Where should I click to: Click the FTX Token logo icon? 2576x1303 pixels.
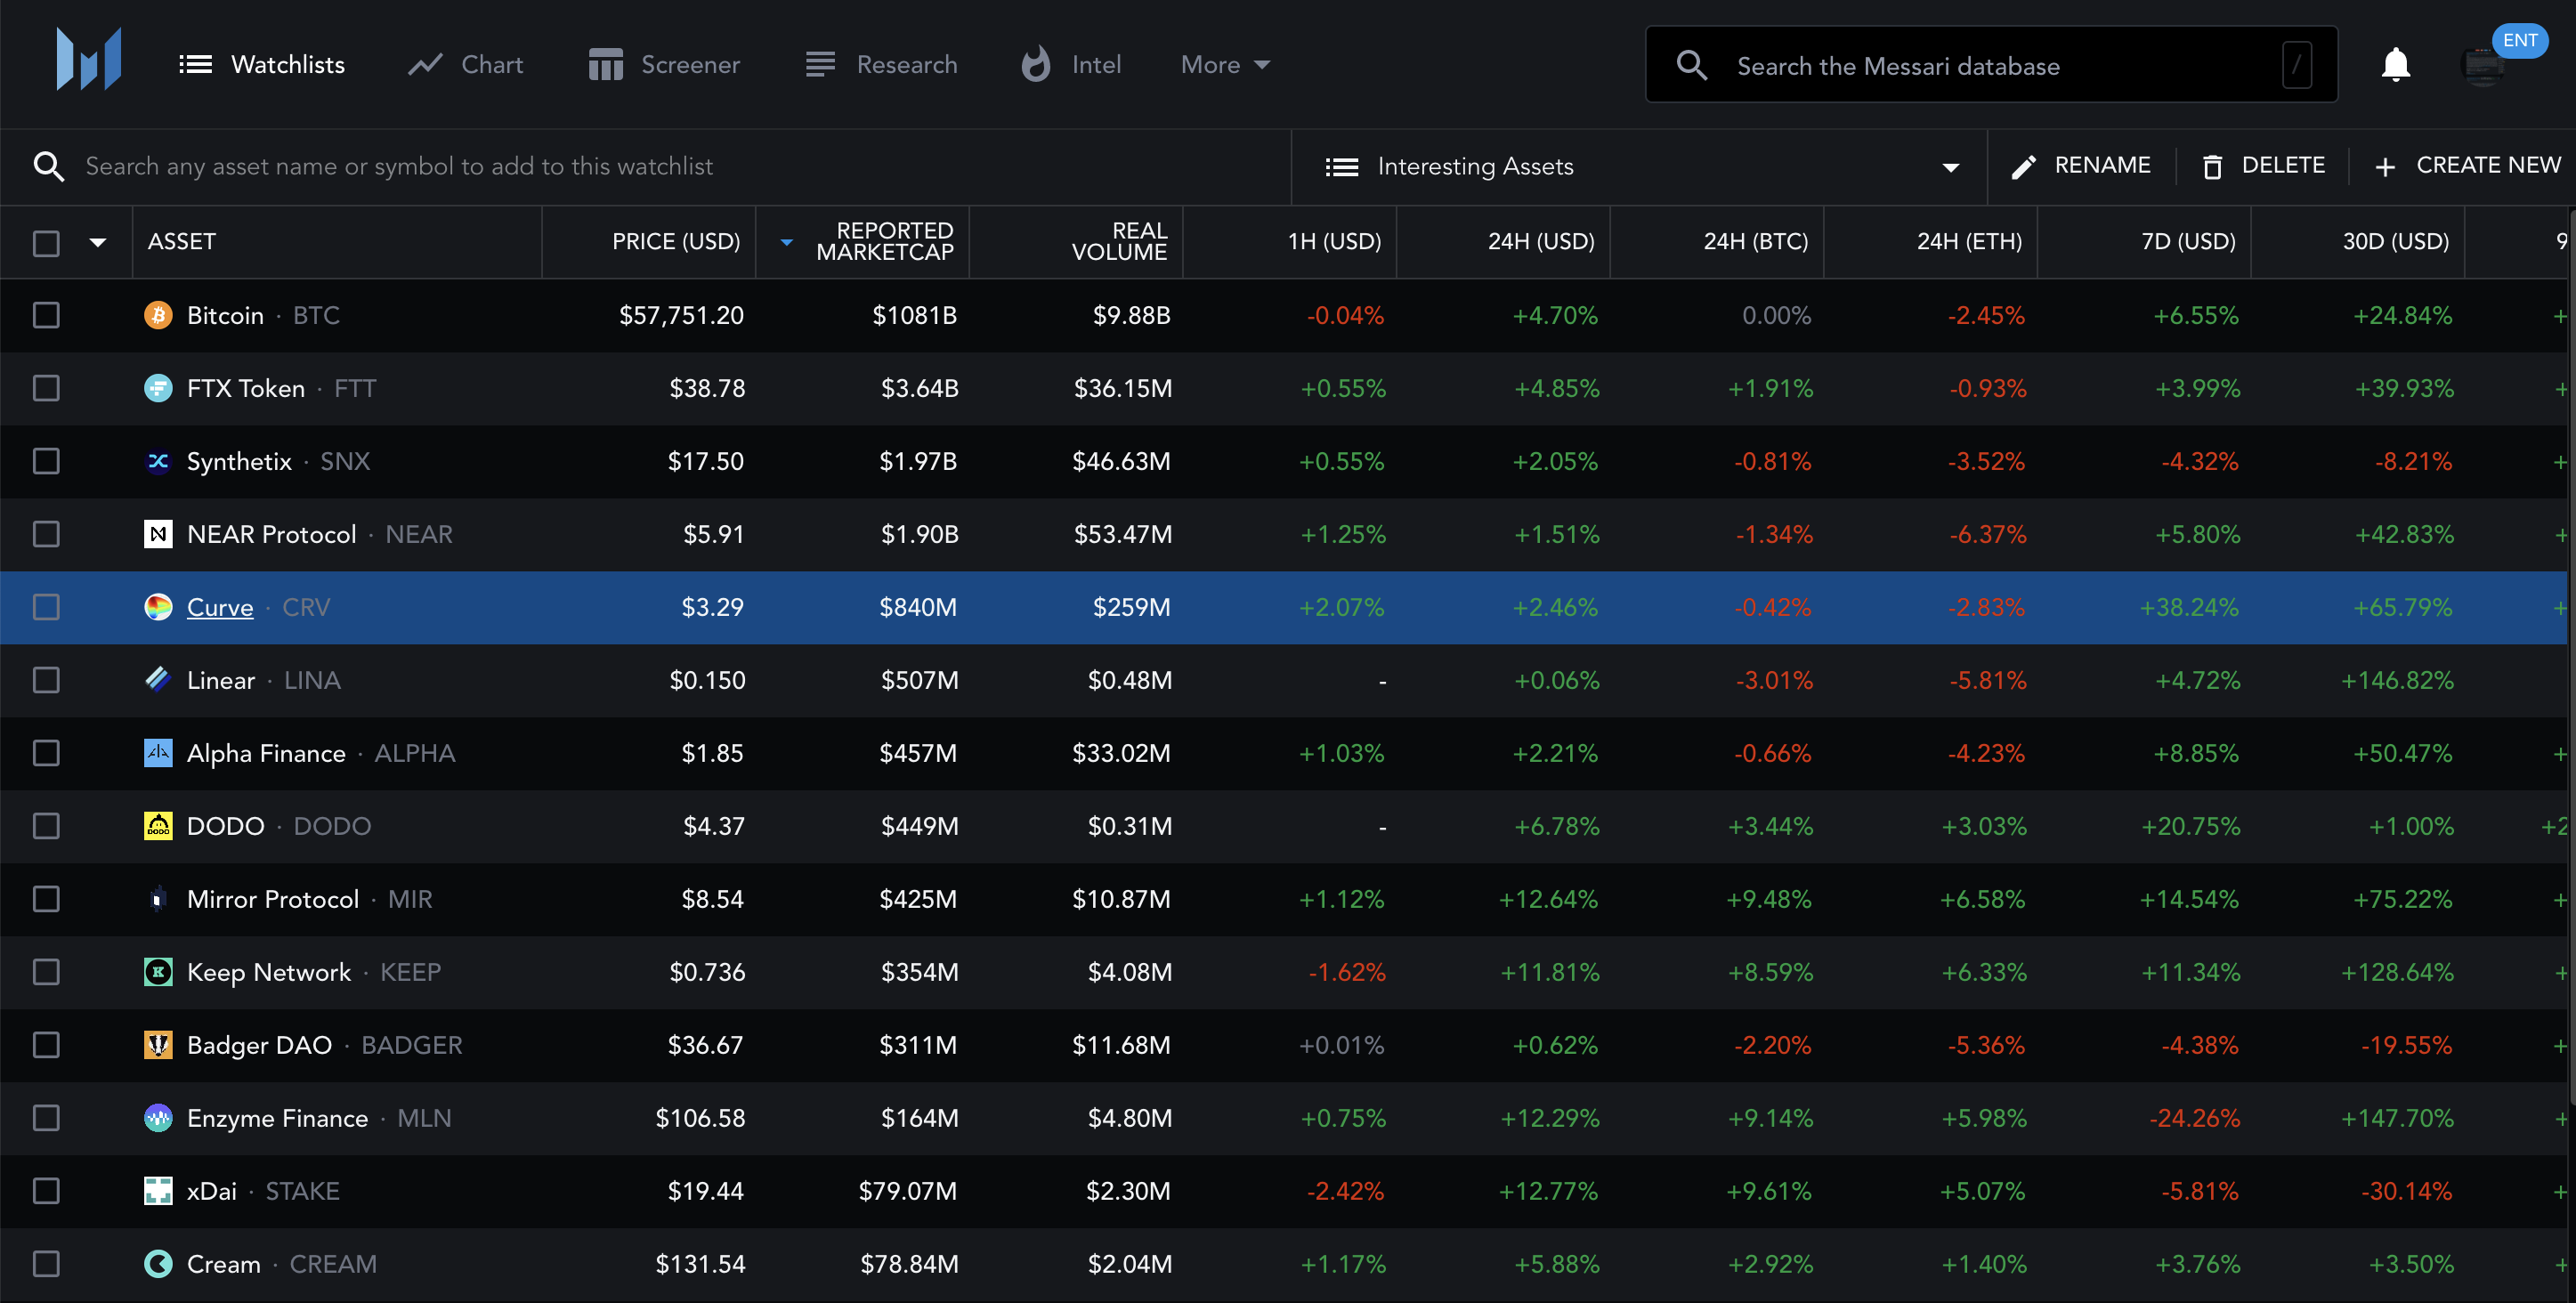pyautogui.click(x=158, y=388)
